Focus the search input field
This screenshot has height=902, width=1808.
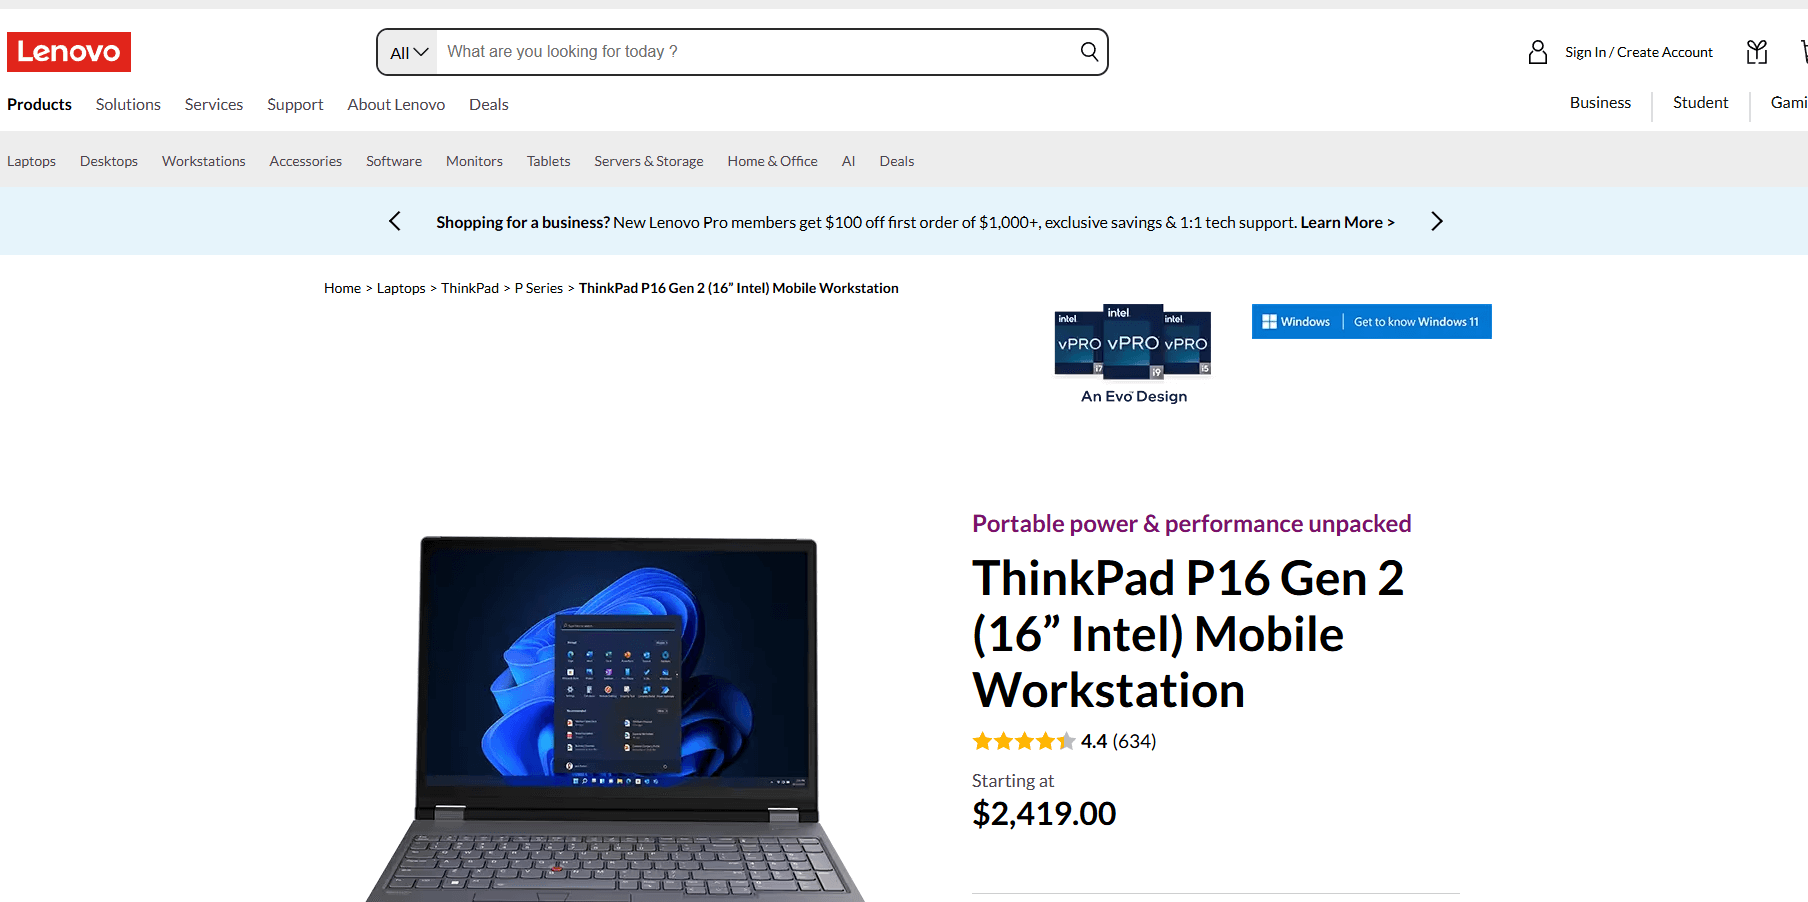coord(757,52)
